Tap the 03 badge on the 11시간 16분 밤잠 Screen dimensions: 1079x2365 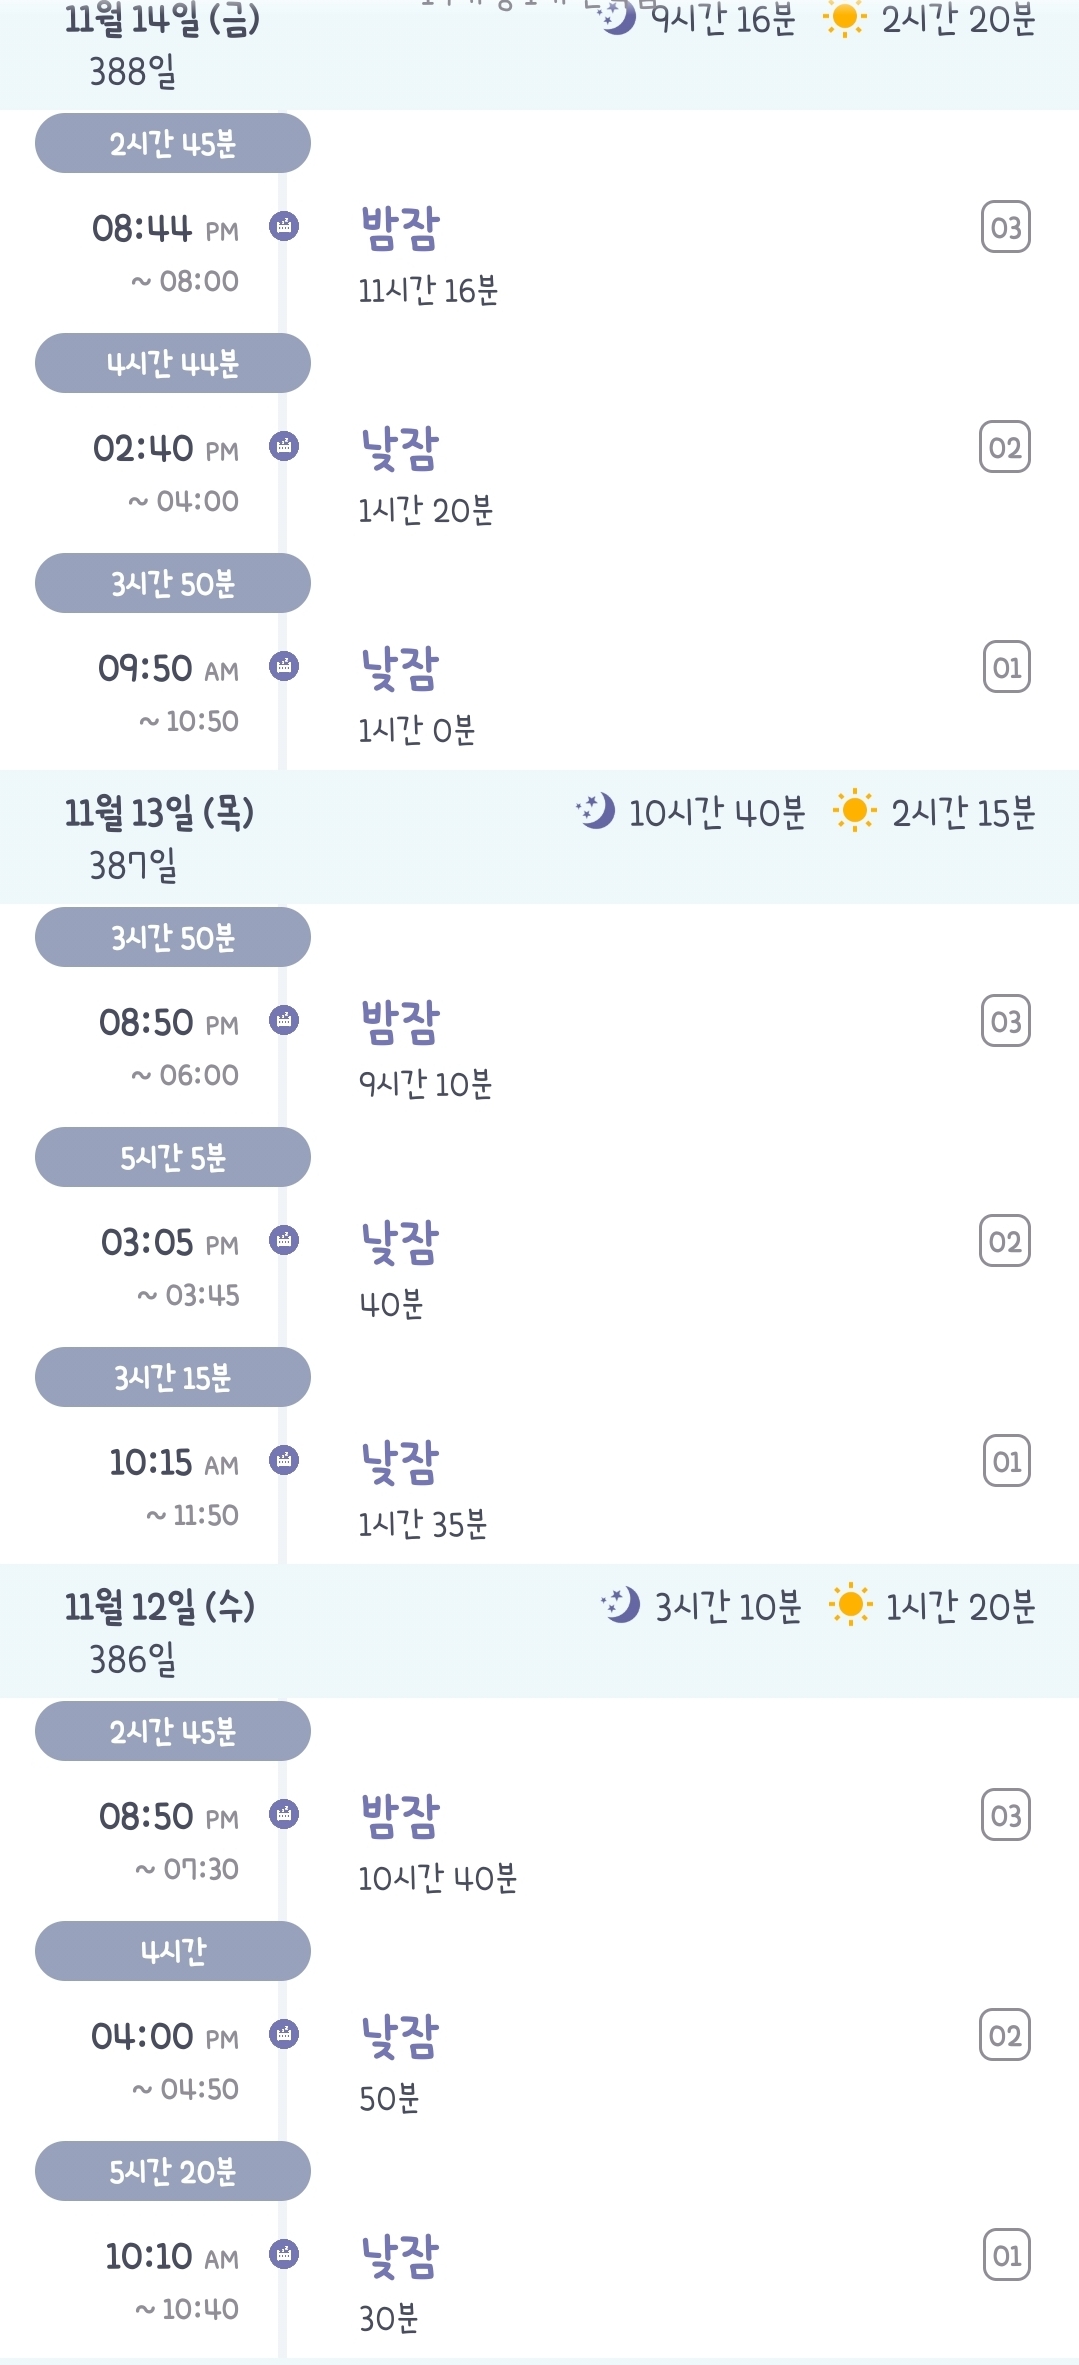1005,228
